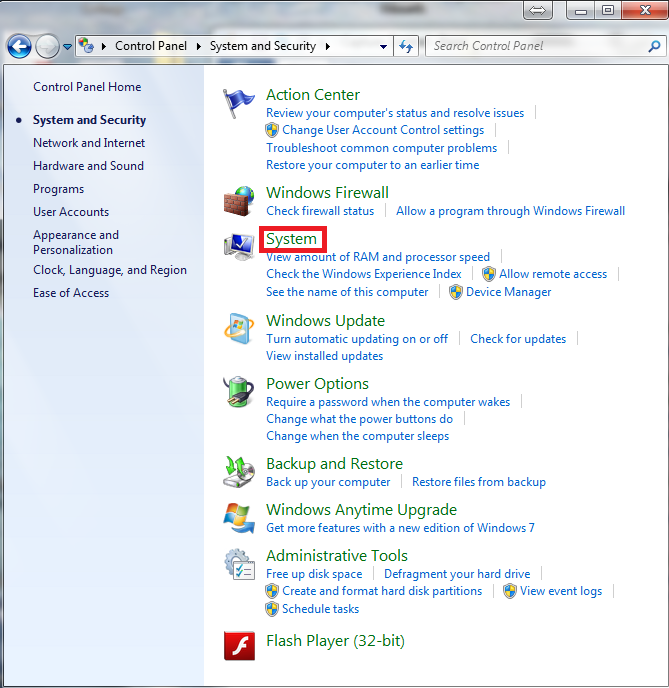This screenshot has width=669, height=688.
Task: Click the Back arrow navigation button
Action: point(19,46)
